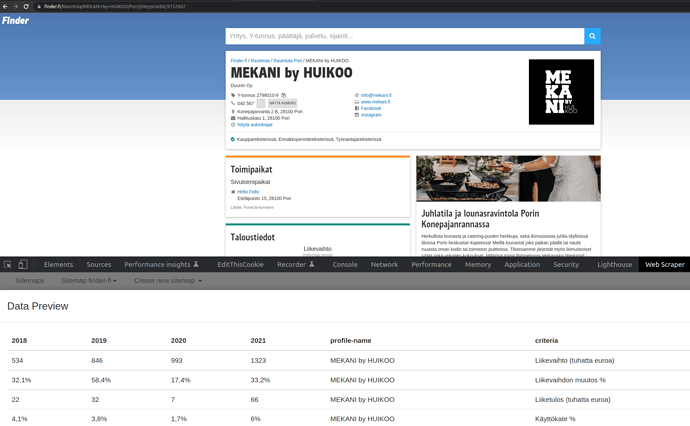Click the Hello Fello link
The height and width of the screenshot is (426, 690).
tap(248, 192)
